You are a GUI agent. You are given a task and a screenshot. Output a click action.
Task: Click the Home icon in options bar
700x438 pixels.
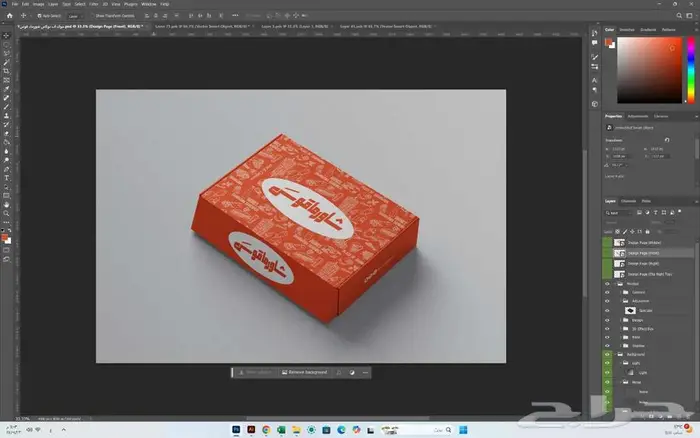pos(9,16)
